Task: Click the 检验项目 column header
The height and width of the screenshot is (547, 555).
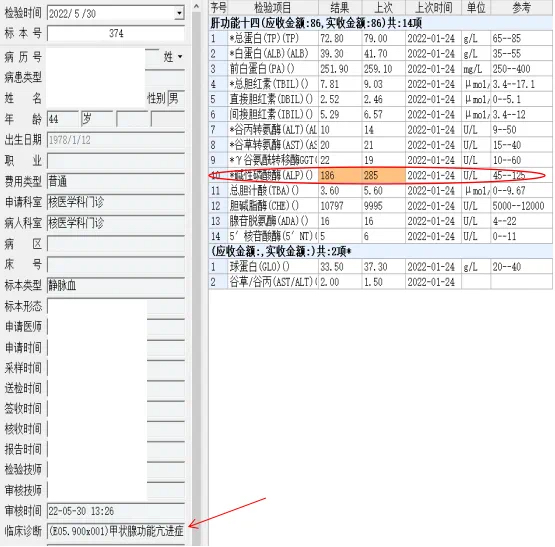Action: (x=273, y=7)
